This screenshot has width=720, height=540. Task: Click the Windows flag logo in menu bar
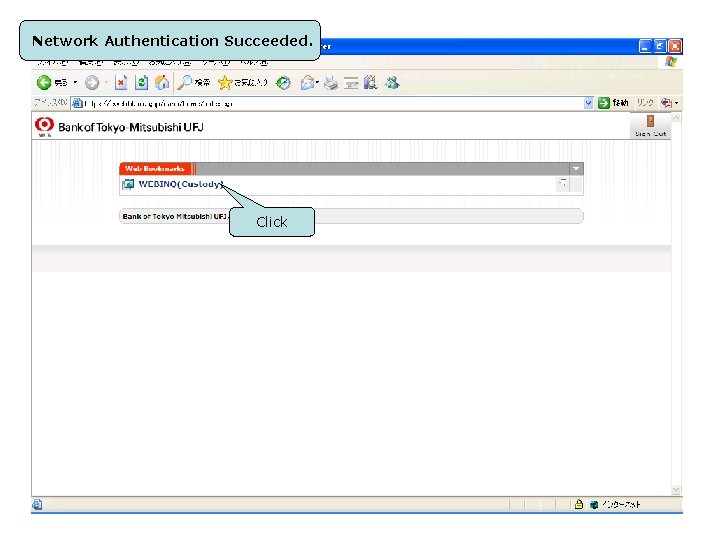point(670,62)
